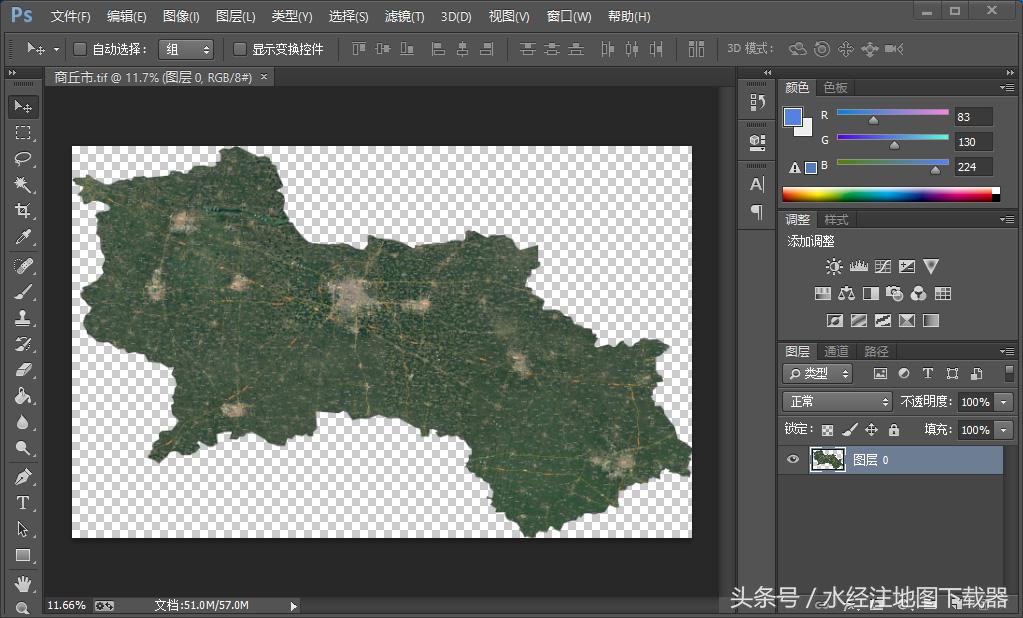1023x618 pixels.
Task: Hide 图层 0 using the eye icon
Action: click(x=793, y=460)
